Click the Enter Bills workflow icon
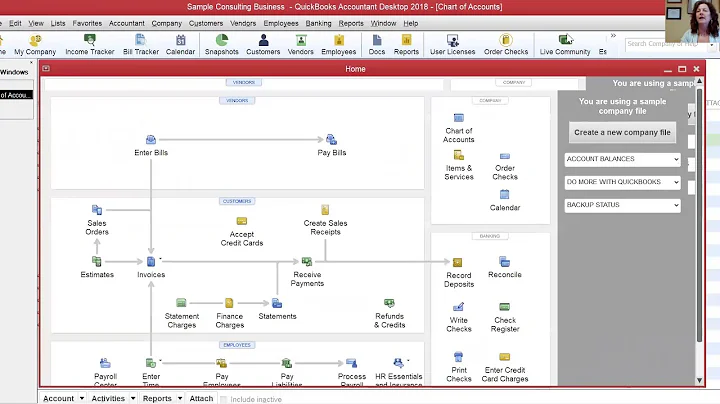 pyautogui.click(x=151, y=145)
